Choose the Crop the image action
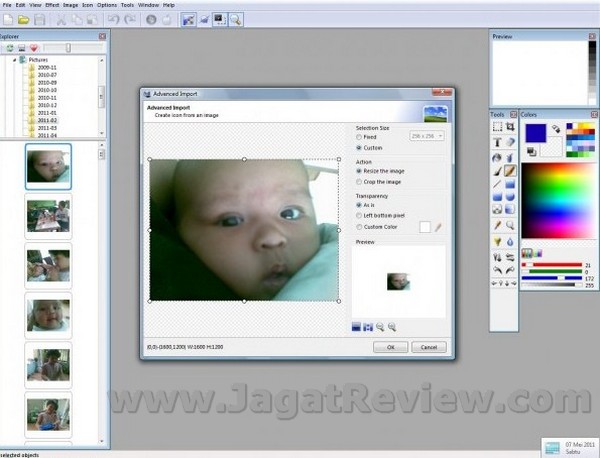Screen dimensions: 600x458 click(x=360, y=182)
